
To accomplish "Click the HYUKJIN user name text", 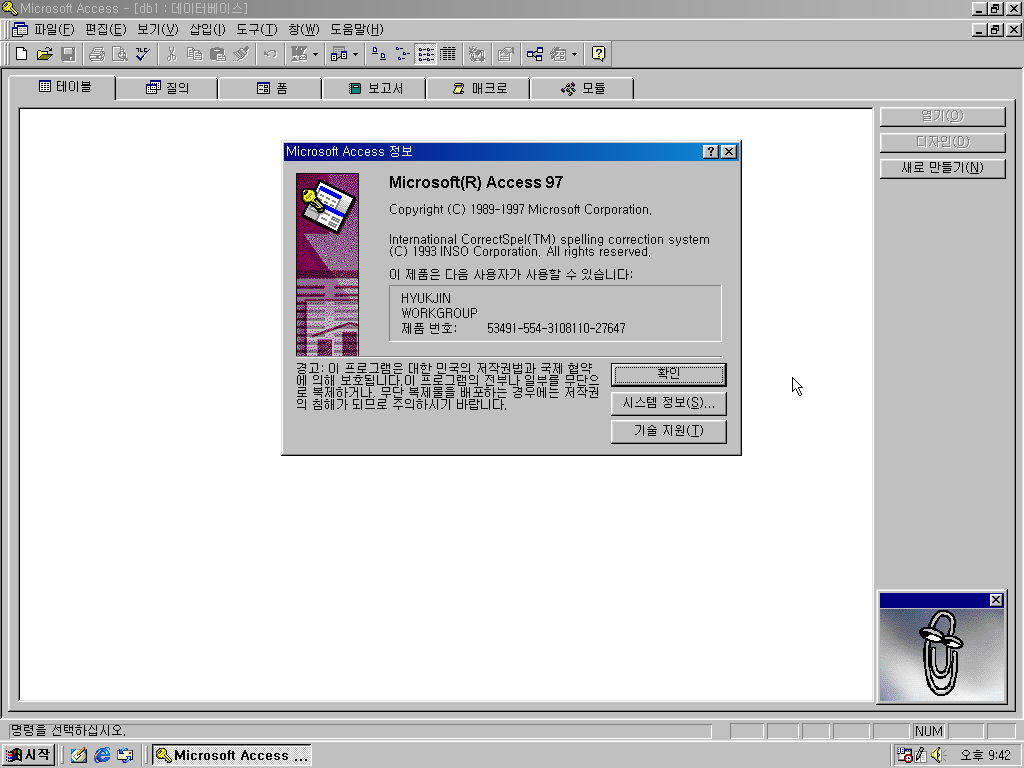I will click(x=426, y=298).
